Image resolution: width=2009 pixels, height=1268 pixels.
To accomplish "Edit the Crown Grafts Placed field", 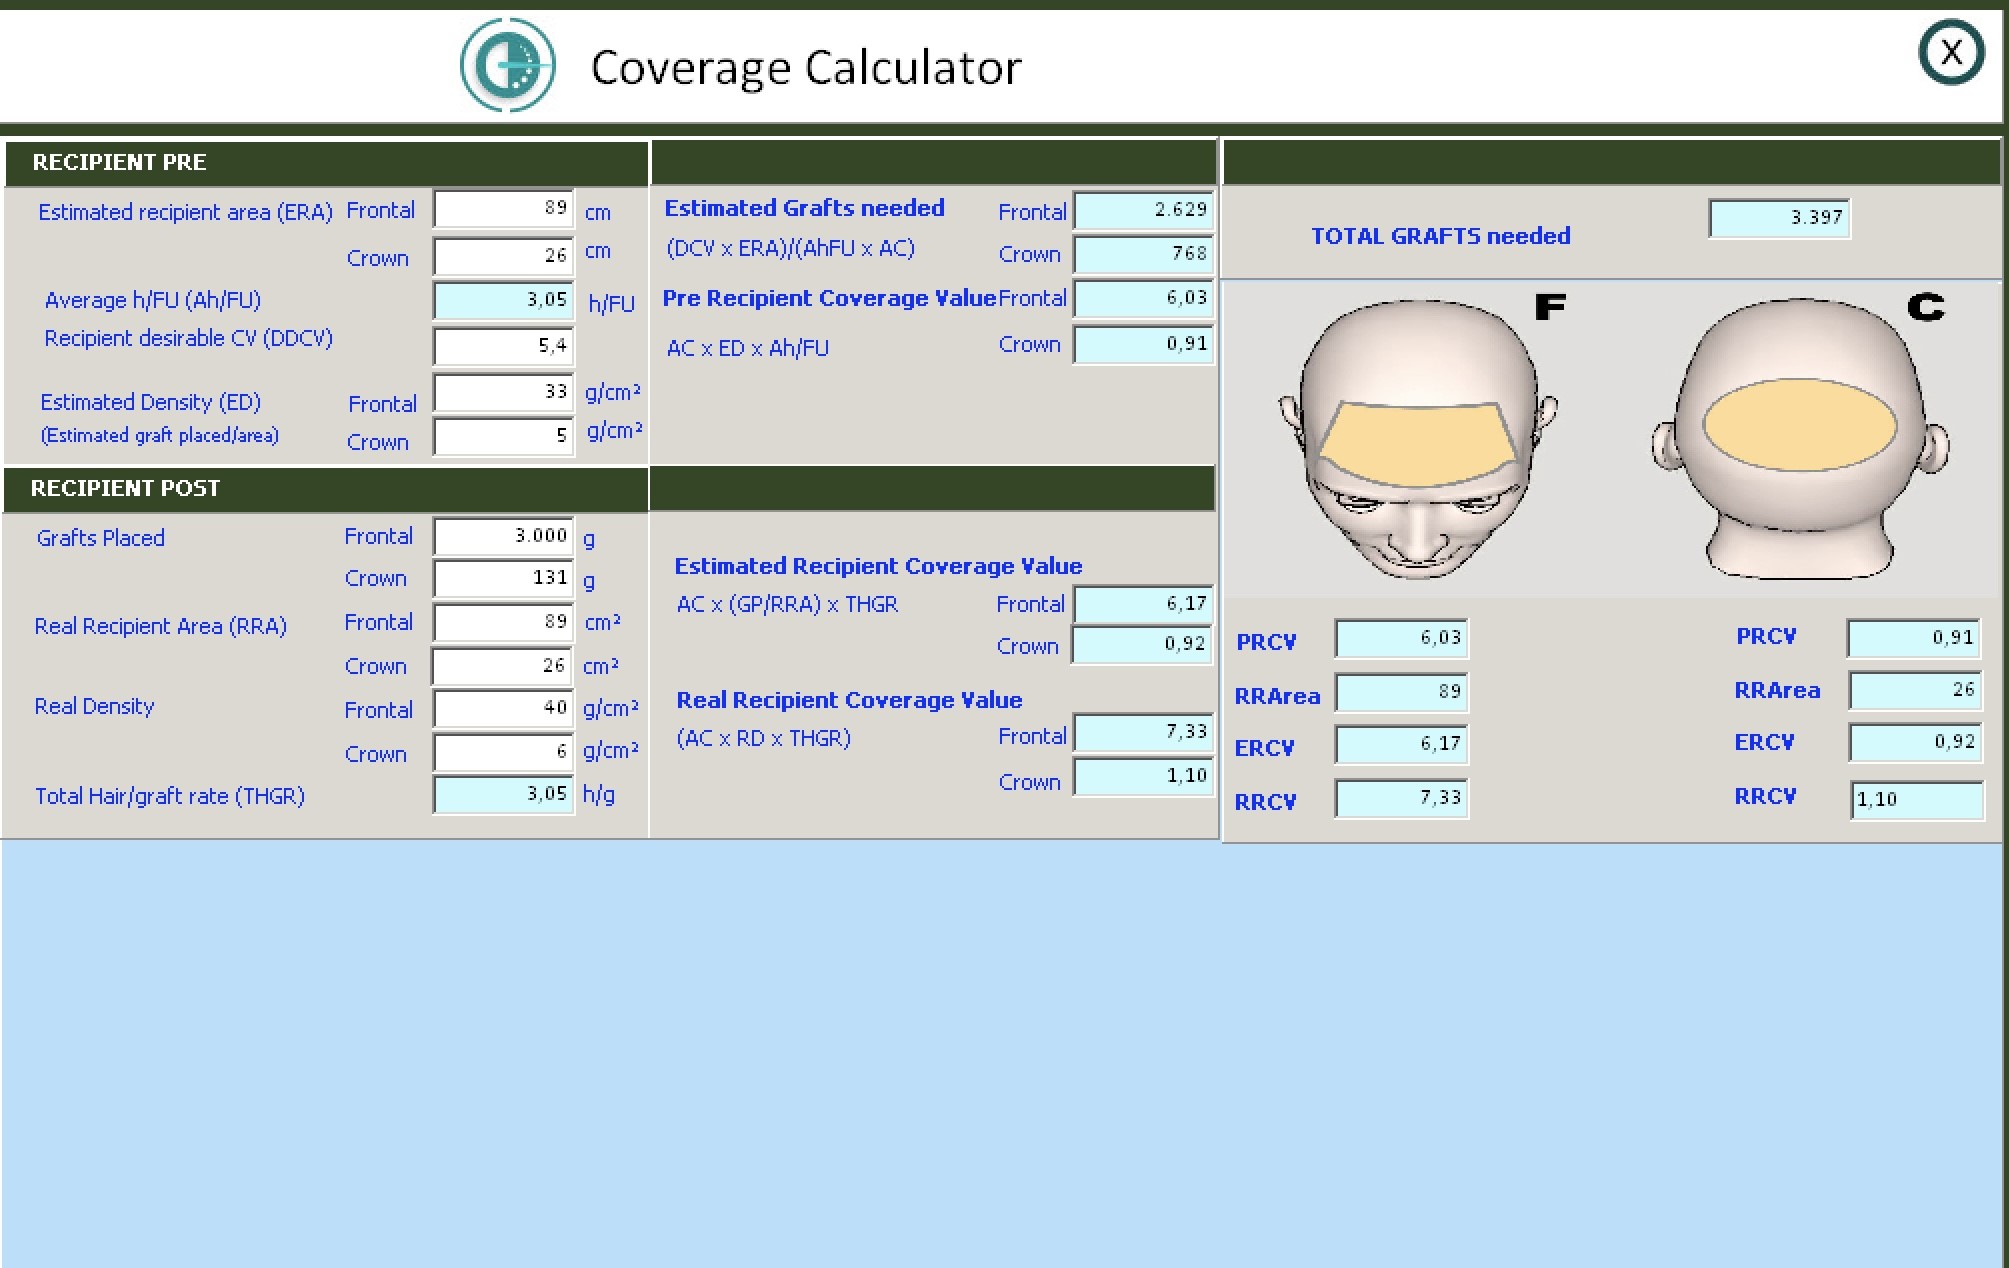I will pos(504,578).
